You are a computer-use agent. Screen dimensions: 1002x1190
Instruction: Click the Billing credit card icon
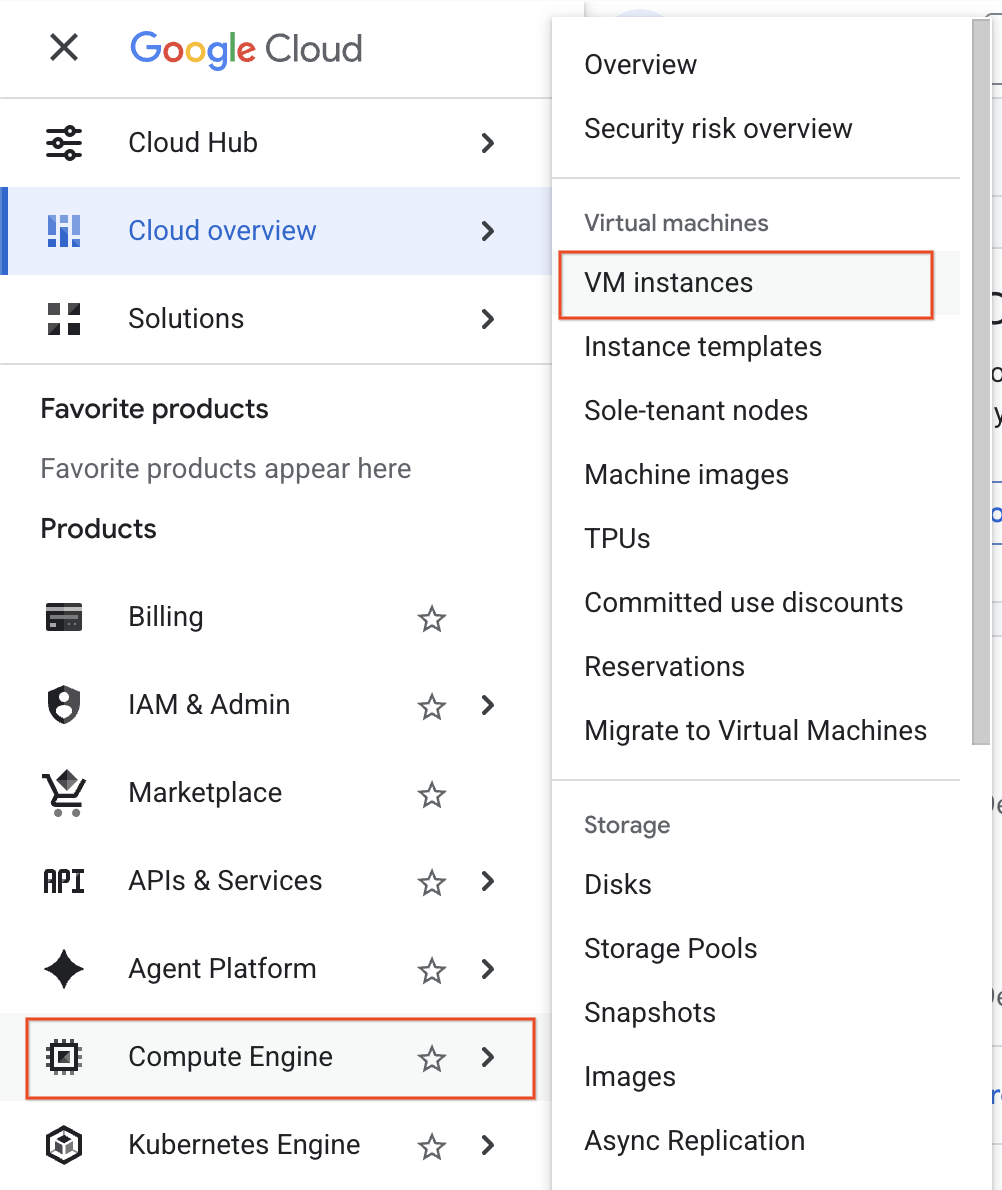coord(64,617)
